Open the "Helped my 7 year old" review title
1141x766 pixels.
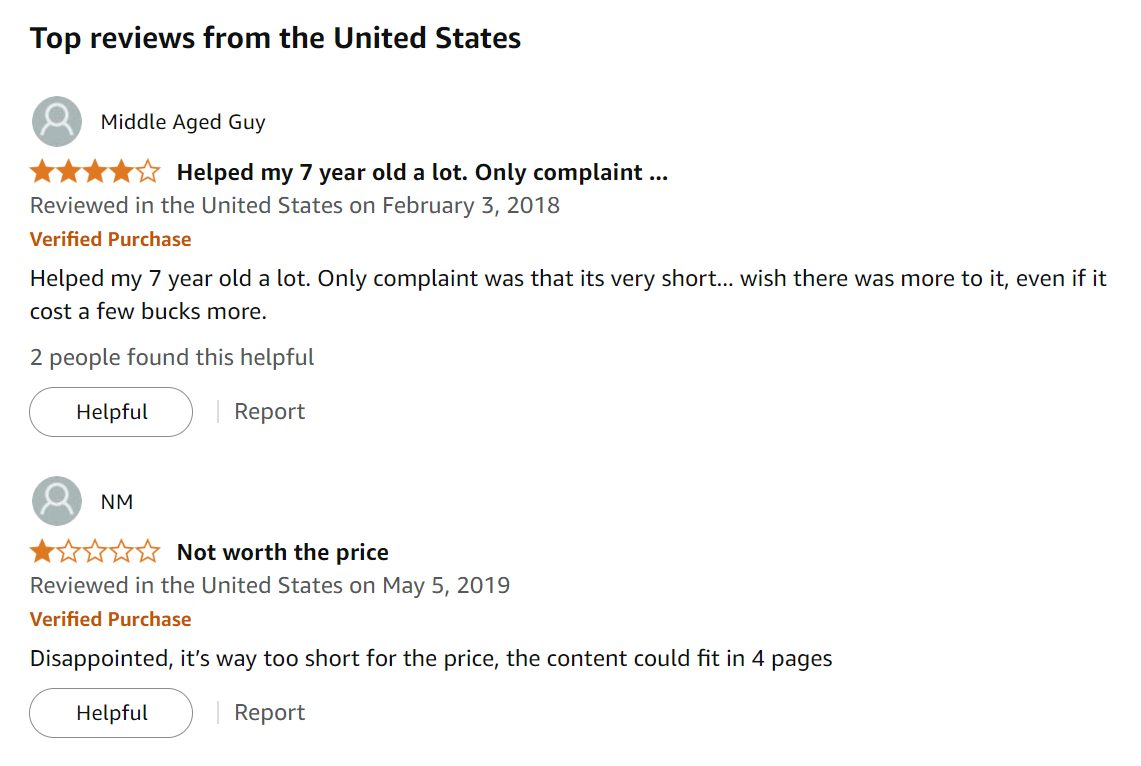point(422,172)
